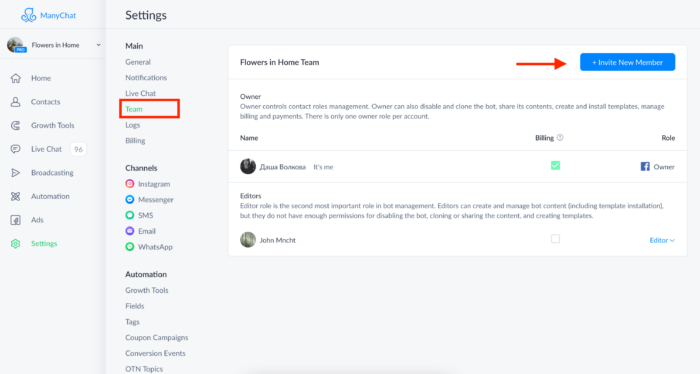Screen dimensions: 700x374
Task: Open the Editor role dropdown
Action: (662, 240)
